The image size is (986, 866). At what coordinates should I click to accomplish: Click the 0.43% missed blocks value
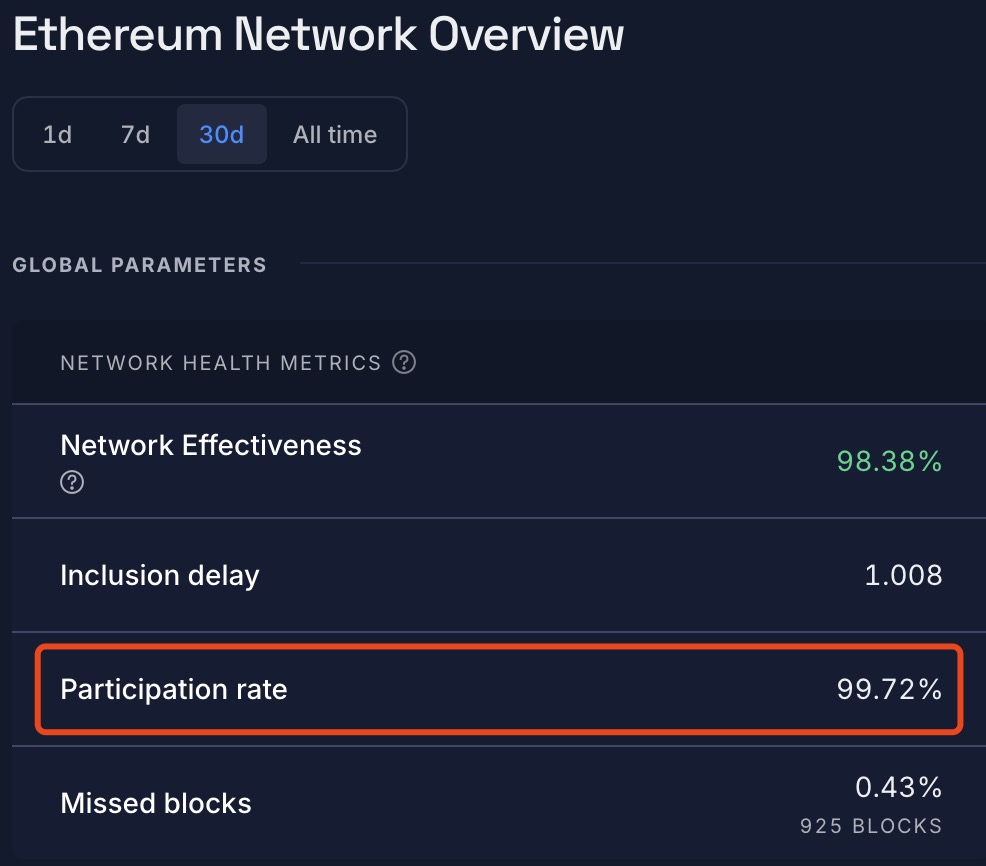[898, 788]
